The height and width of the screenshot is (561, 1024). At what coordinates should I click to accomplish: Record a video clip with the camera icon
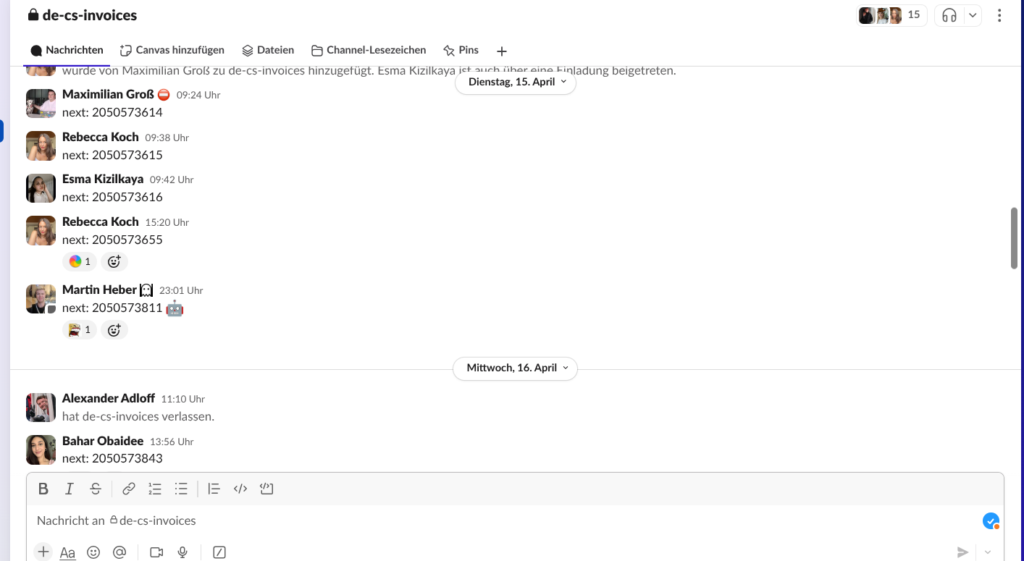click(x=156, y=552)
